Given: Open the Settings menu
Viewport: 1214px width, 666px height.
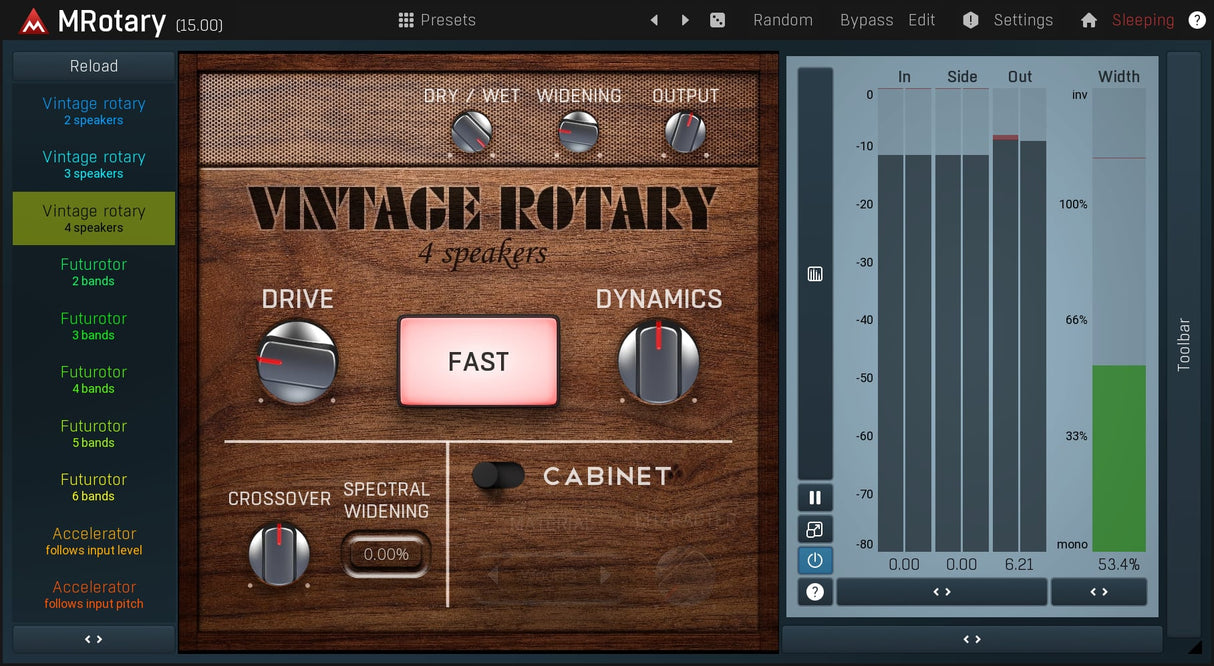Looking at the screenshot, I should (1010, 20).
